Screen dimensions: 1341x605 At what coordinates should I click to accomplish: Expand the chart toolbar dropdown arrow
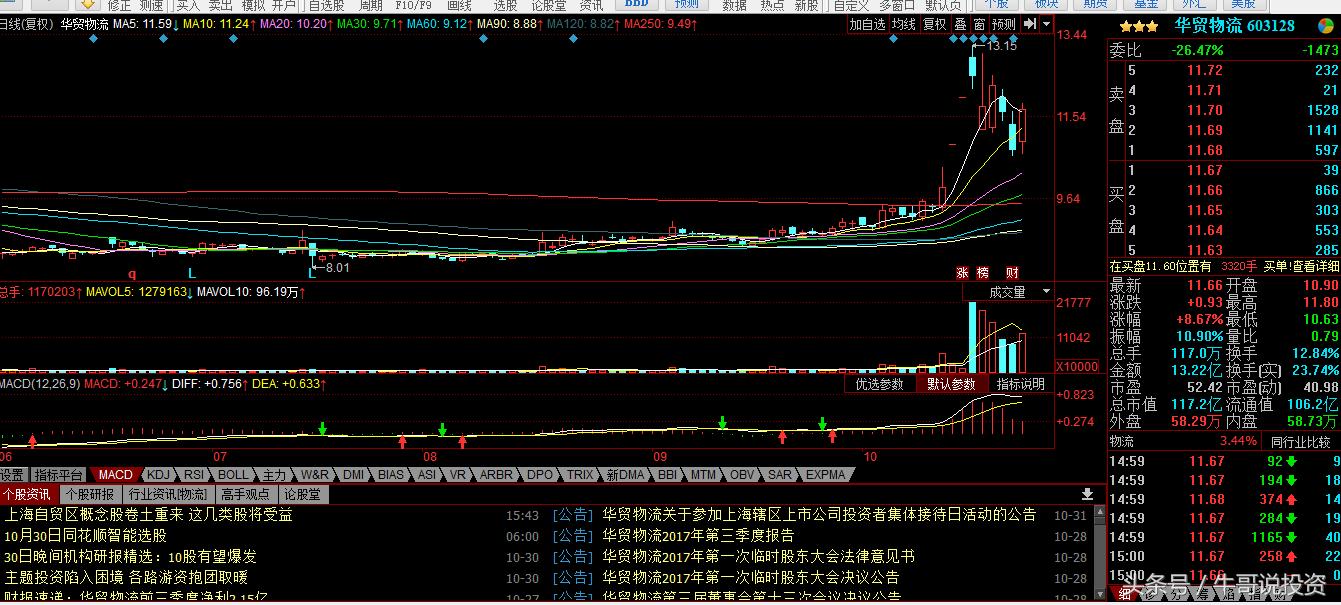click(x=1045, y=23)
